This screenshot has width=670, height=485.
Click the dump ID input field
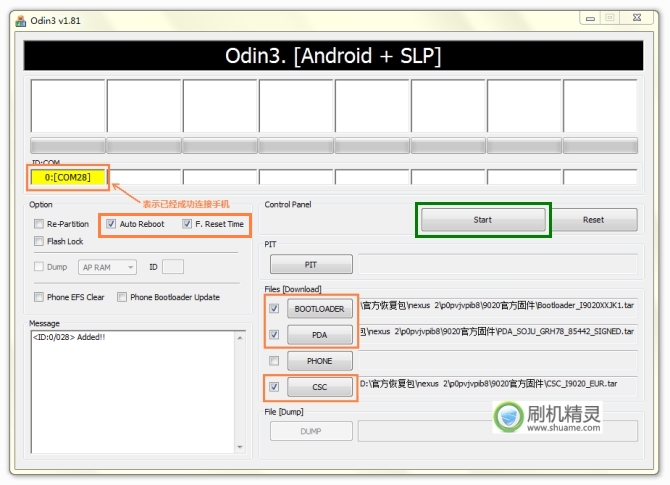[x=173, y=267]
